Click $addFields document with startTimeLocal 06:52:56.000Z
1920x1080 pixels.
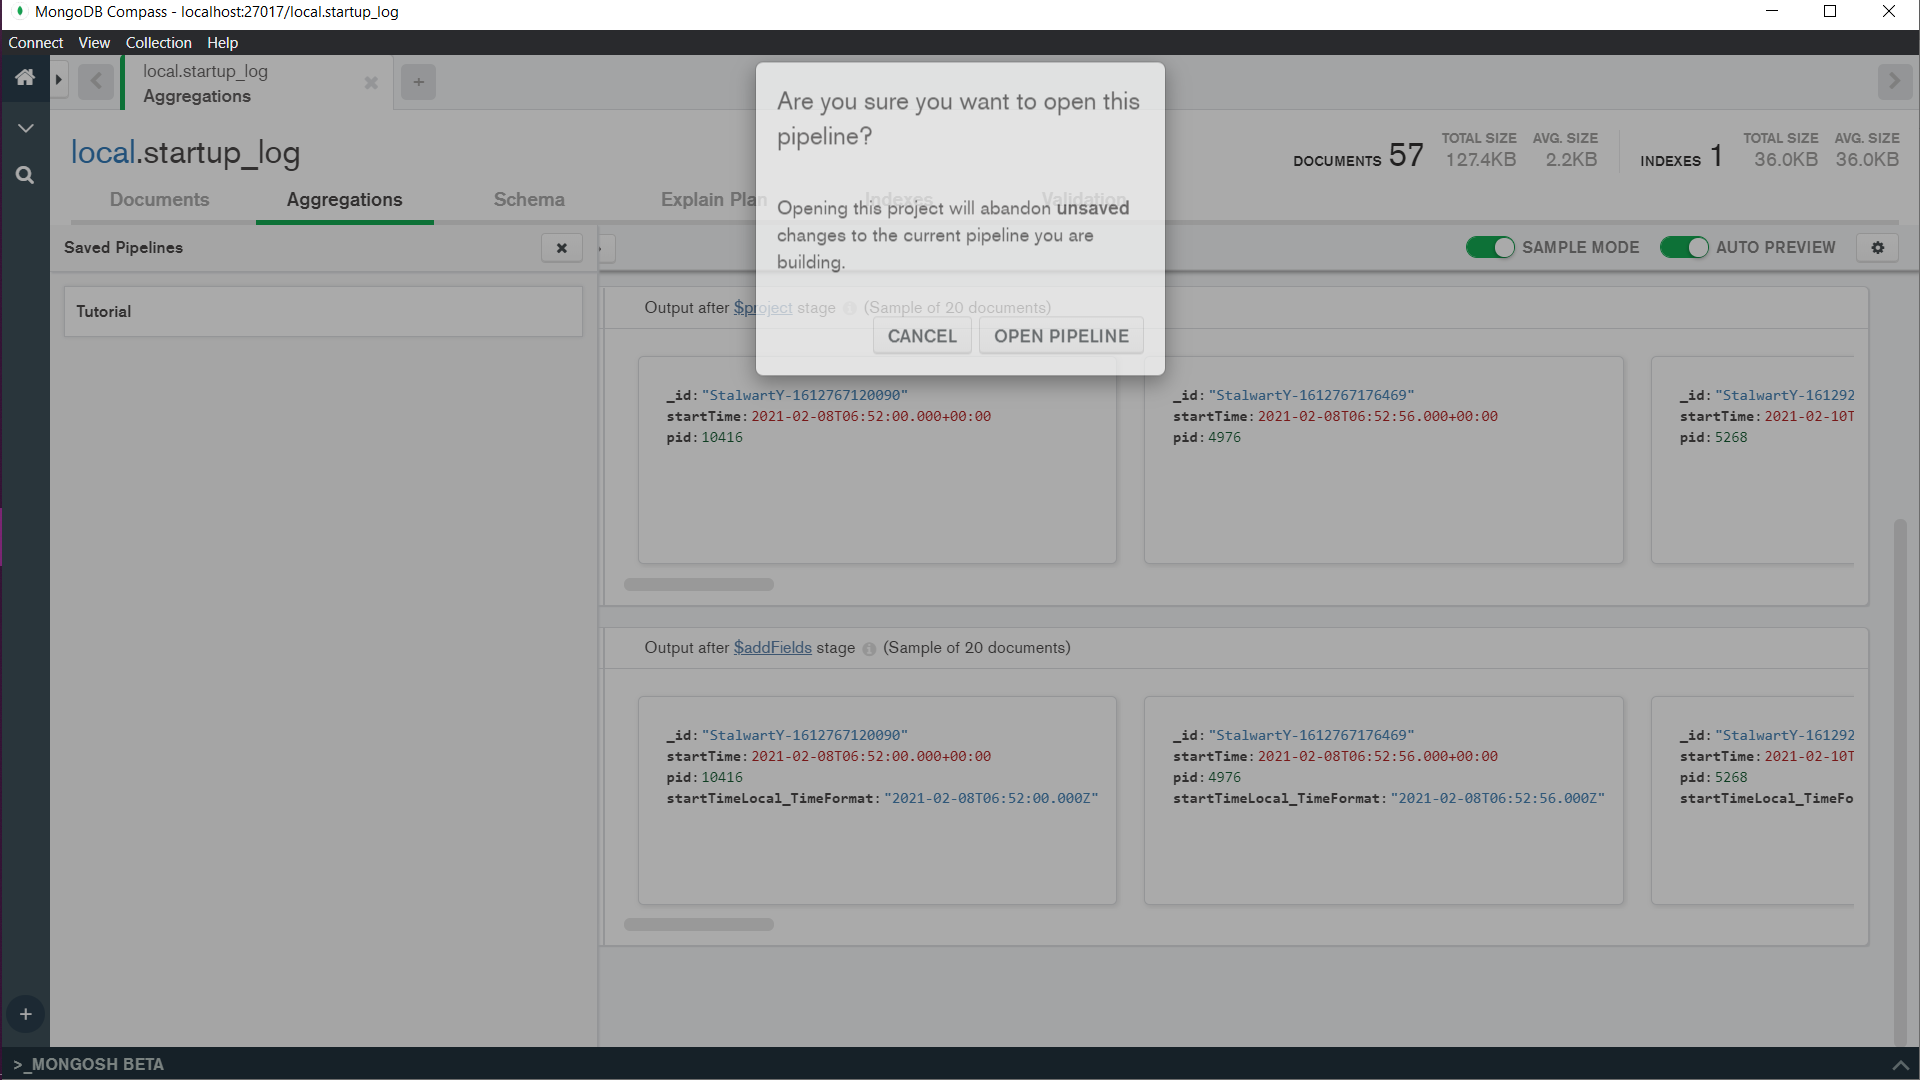[x=1383, y=800]
